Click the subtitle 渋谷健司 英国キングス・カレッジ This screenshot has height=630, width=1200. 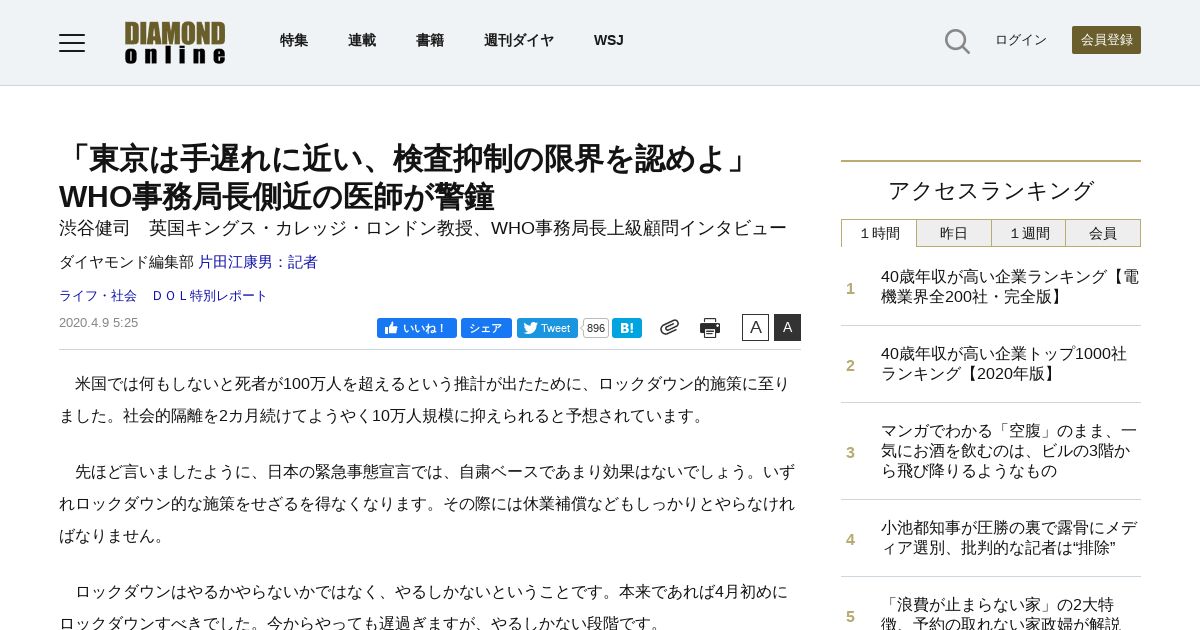coord(423,228)
